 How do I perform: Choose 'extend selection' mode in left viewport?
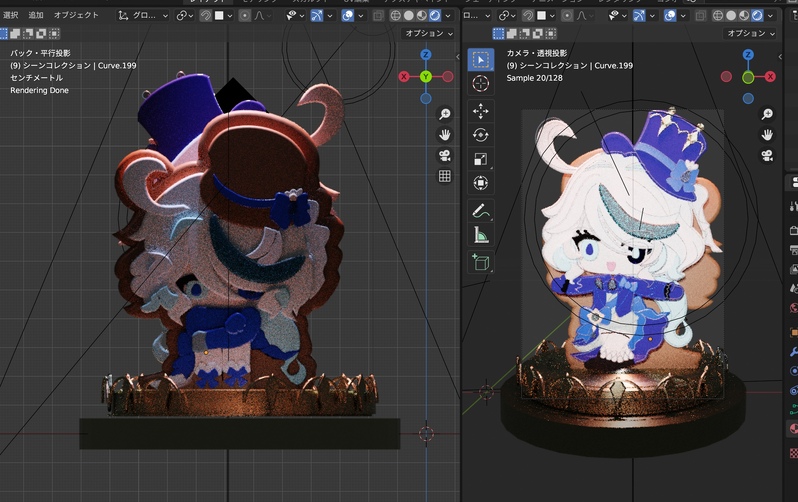click(15, 34)
